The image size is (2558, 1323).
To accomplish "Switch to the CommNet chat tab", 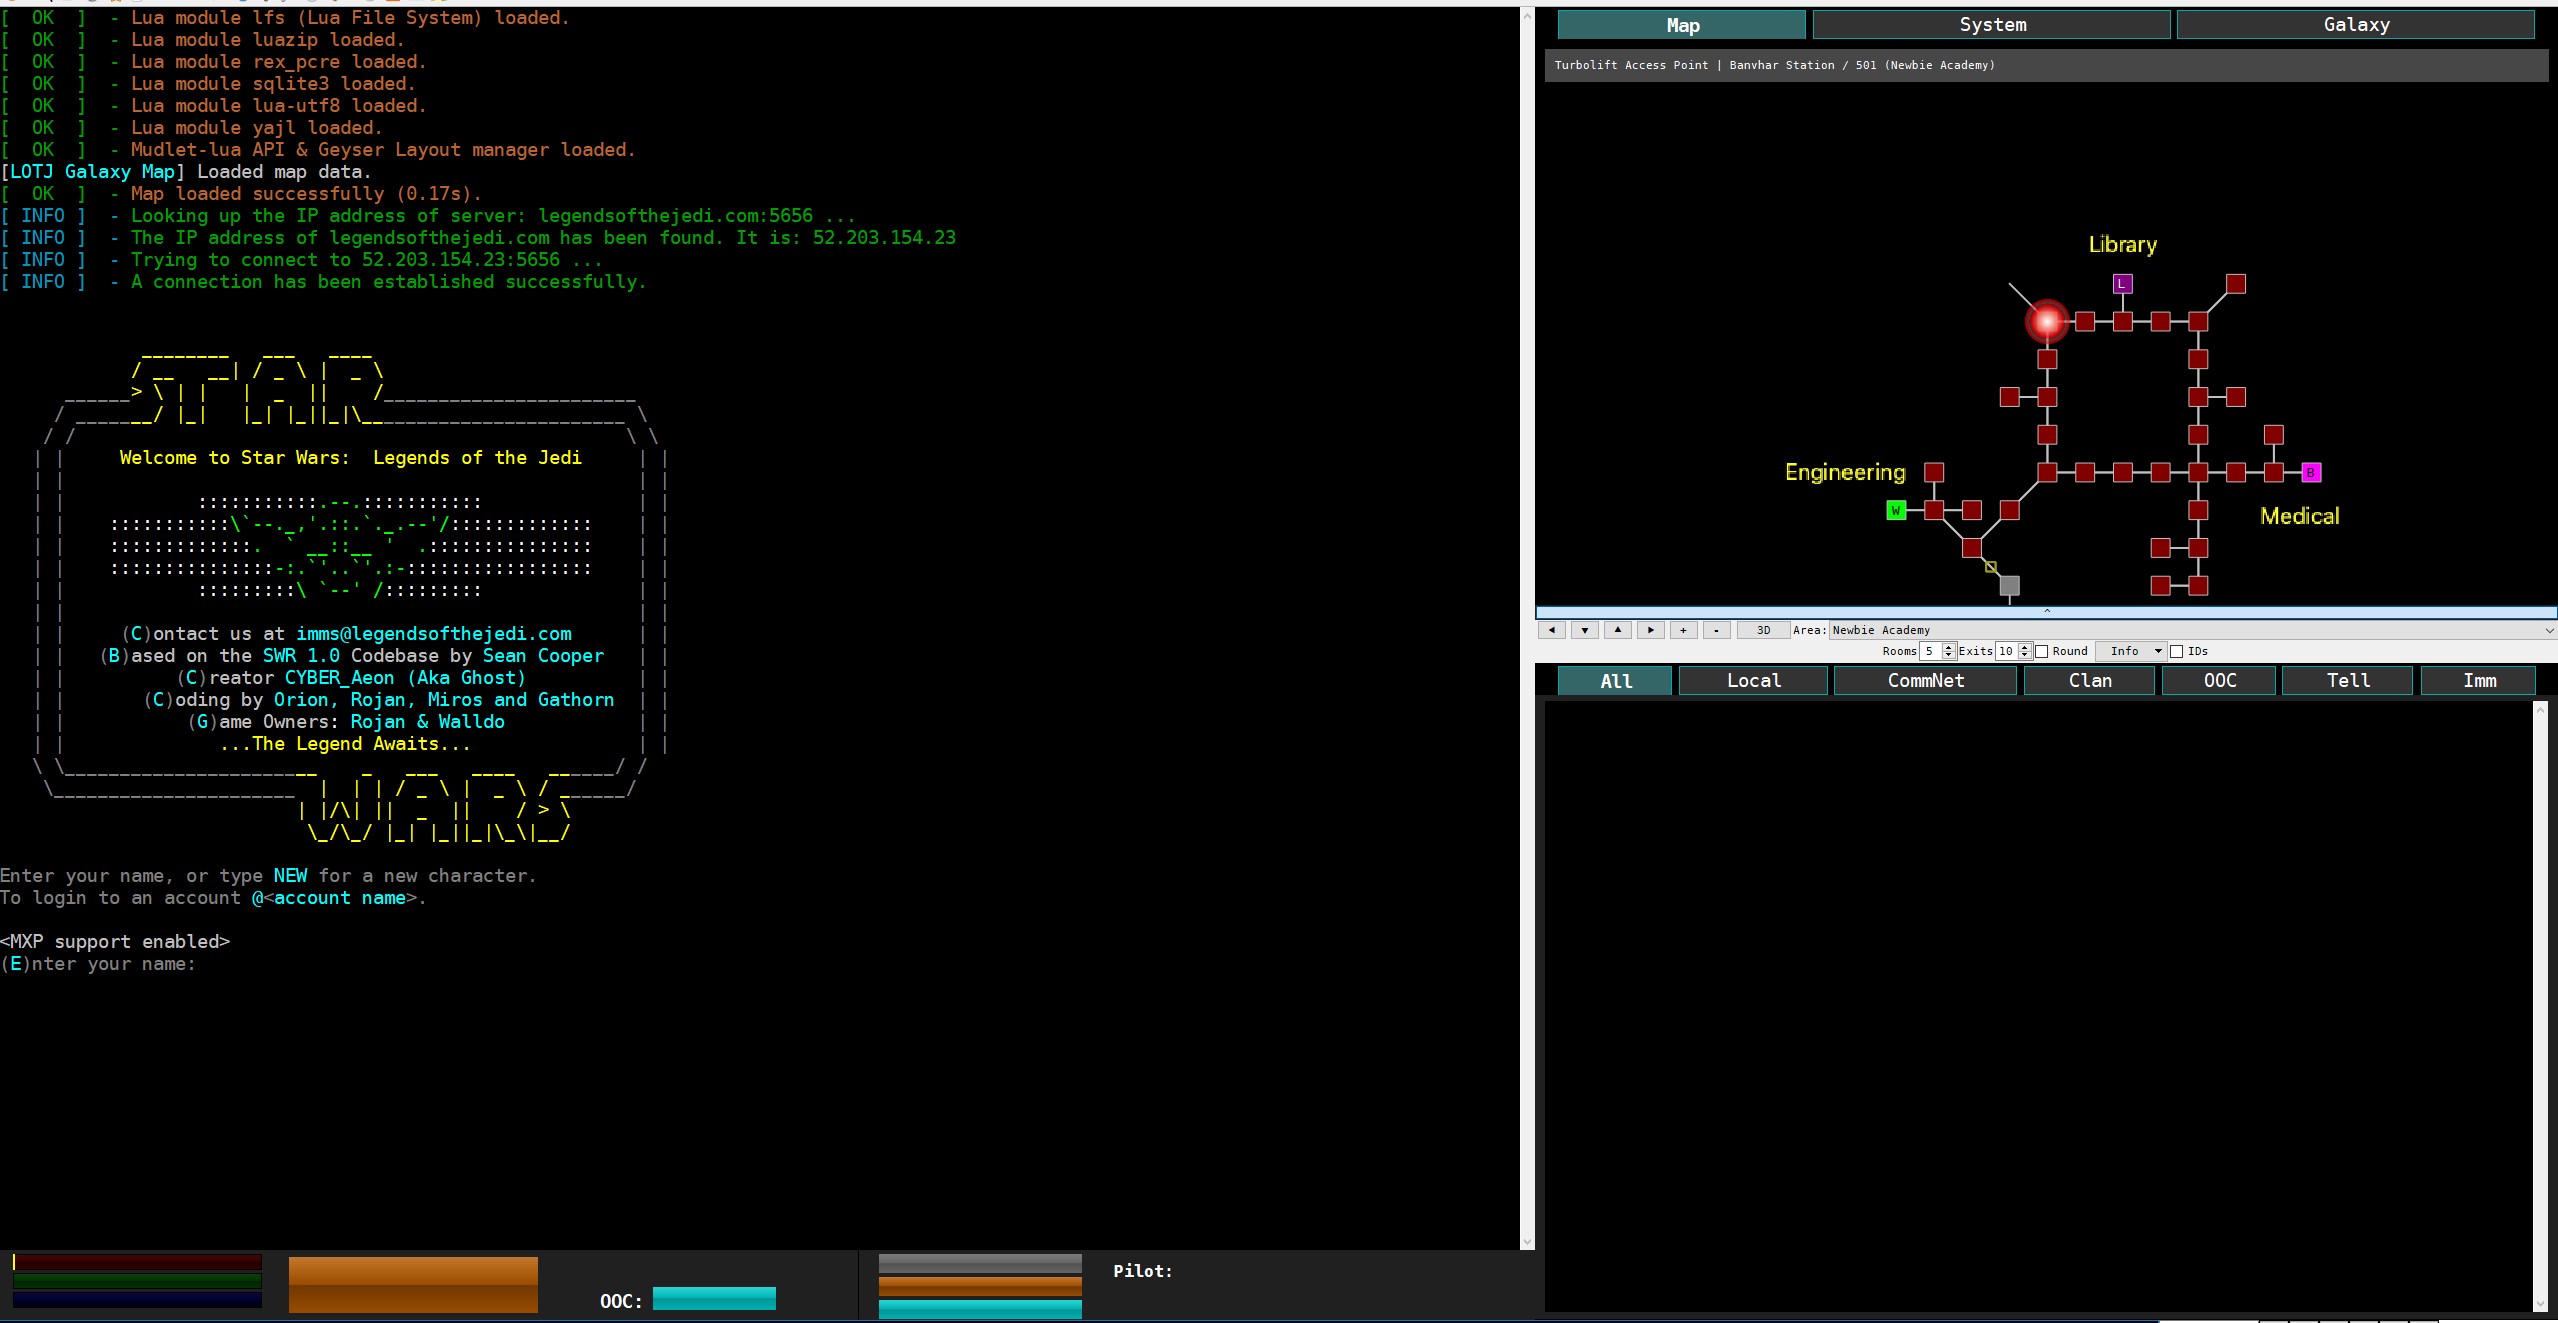I will point(1925,681).
